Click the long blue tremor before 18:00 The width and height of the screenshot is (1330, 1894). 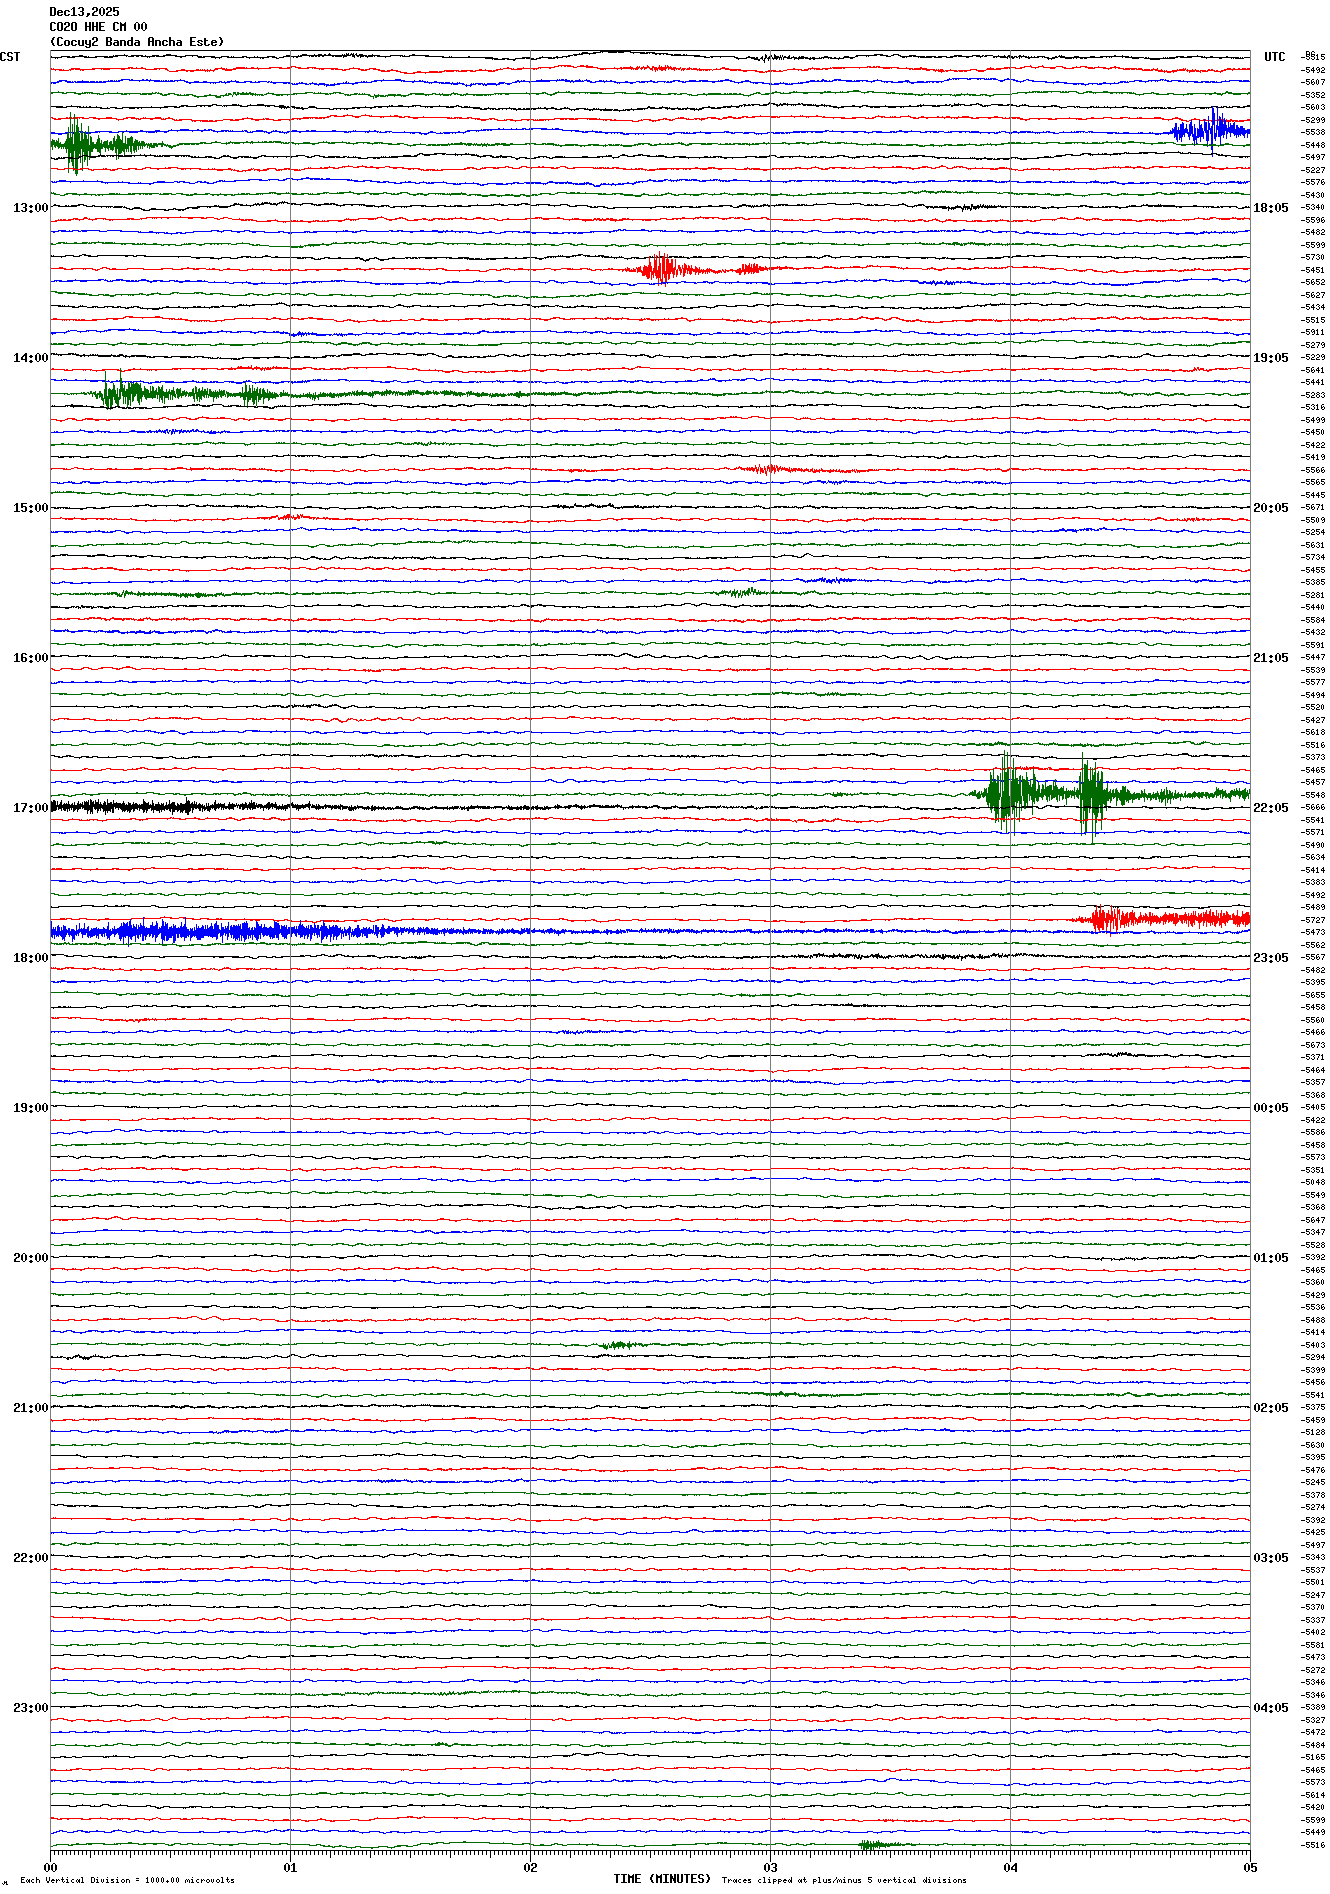coord(200,932)
